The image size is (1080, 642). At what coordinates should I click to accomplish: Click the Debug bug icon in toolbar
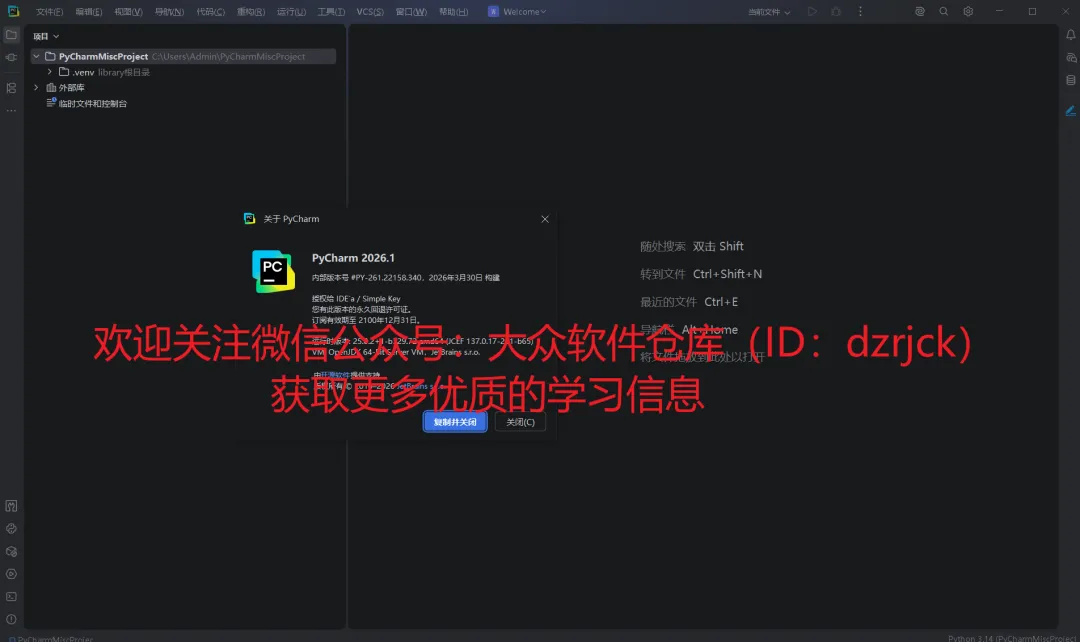coord(836,12)
